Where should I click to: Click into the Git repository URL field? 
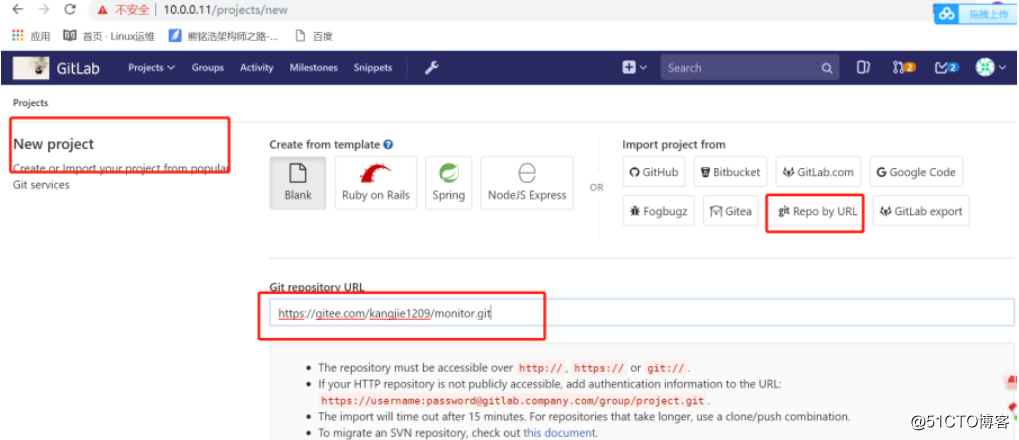641,313
